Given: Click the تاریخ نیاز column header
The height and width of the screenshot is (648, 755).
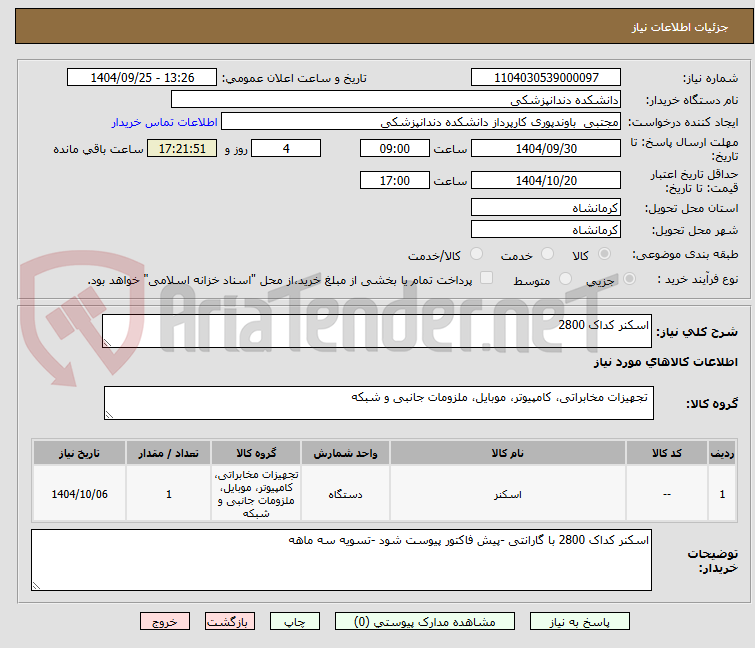Looking at the screenshot, I should tap(79, 453).
